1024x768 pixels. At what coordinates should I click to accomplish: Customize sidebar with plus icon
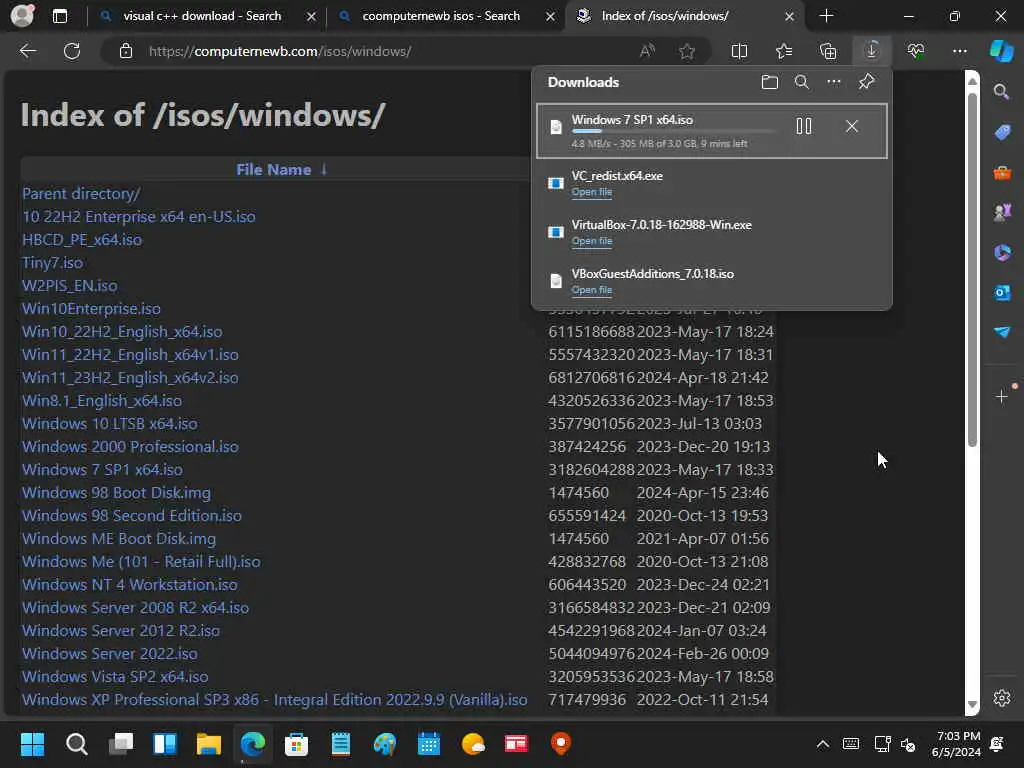1001,396
